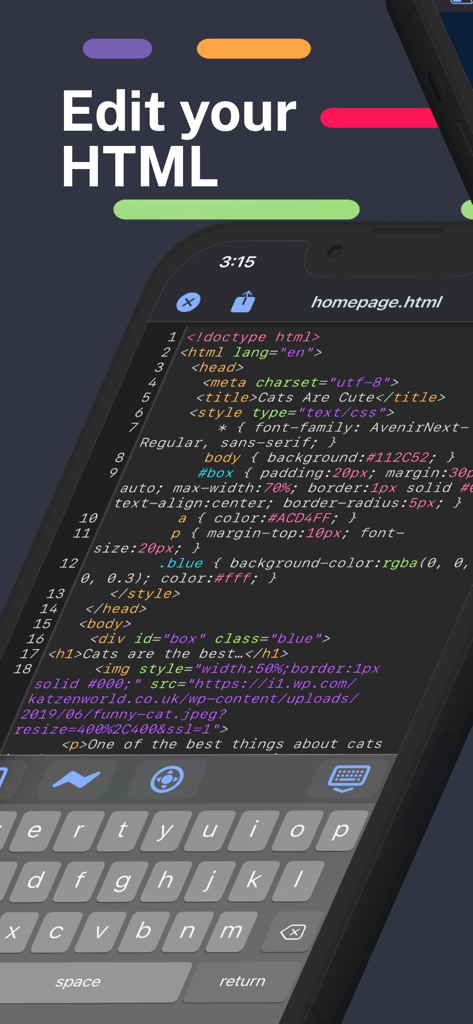
Task: Tap the 'j' key
Action: [210, 882]
